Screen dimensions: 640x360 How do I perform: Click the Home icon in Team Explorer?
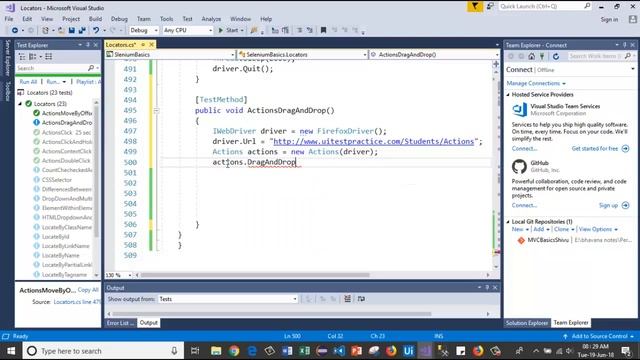531,56
